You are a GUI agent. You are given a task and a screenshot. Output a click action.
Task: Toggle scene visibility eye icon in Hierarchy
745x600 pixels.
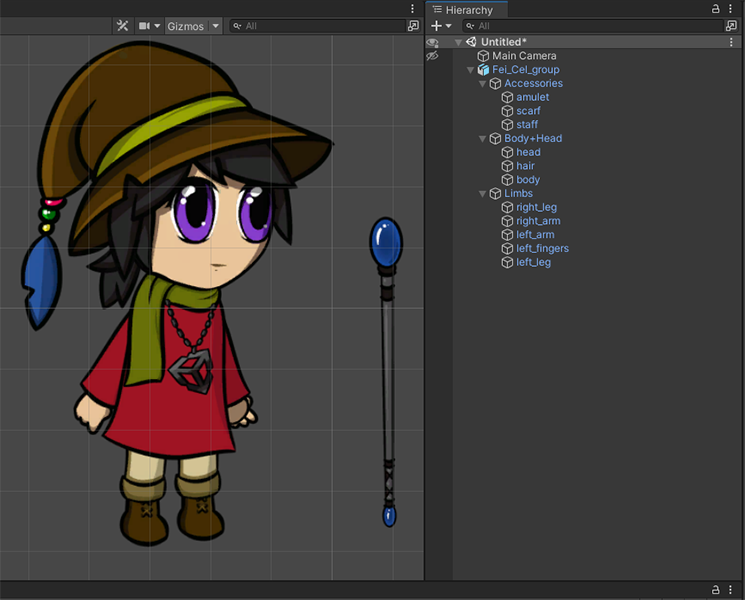(x=432, y=42)
